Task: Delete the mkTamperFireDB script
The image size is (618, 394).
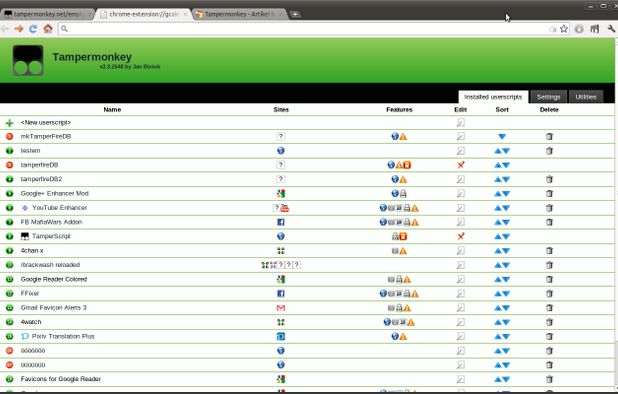Action: [549, 137]
